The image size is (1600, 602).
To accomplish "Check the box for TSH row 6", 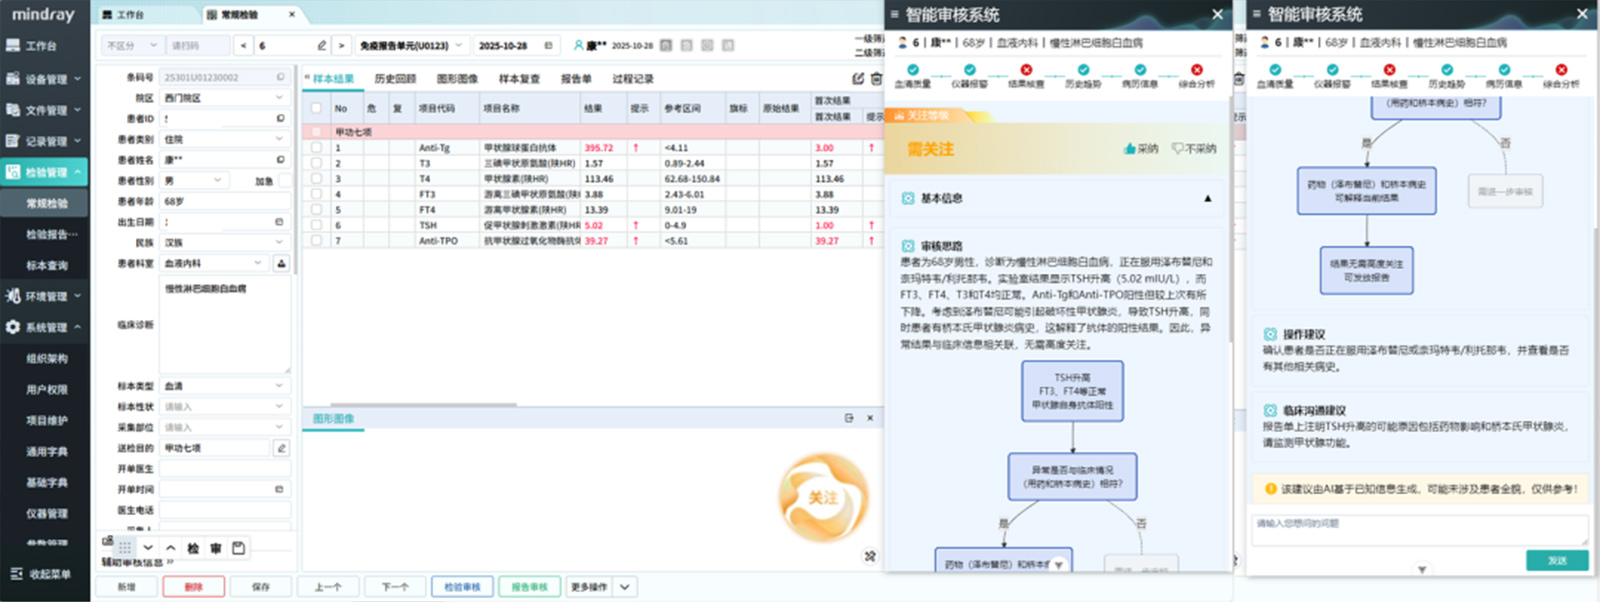I will [x=317, y=226].
